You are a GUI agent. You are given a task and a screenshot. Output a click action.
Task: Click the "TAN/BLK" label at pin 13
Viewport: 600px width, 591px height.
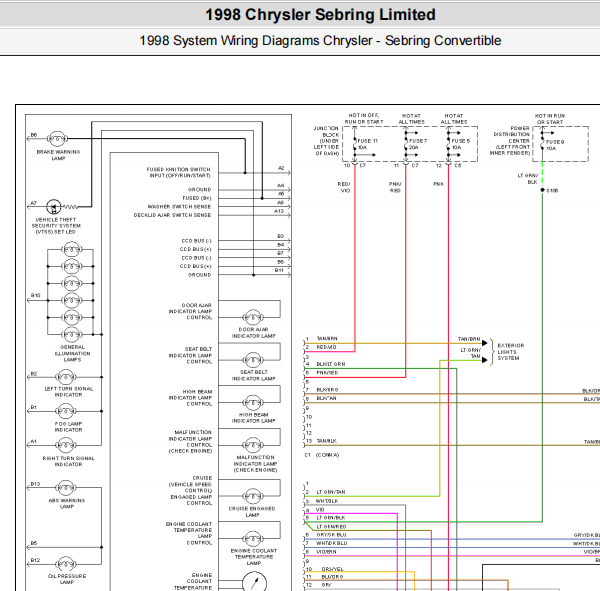pos(326,441)
